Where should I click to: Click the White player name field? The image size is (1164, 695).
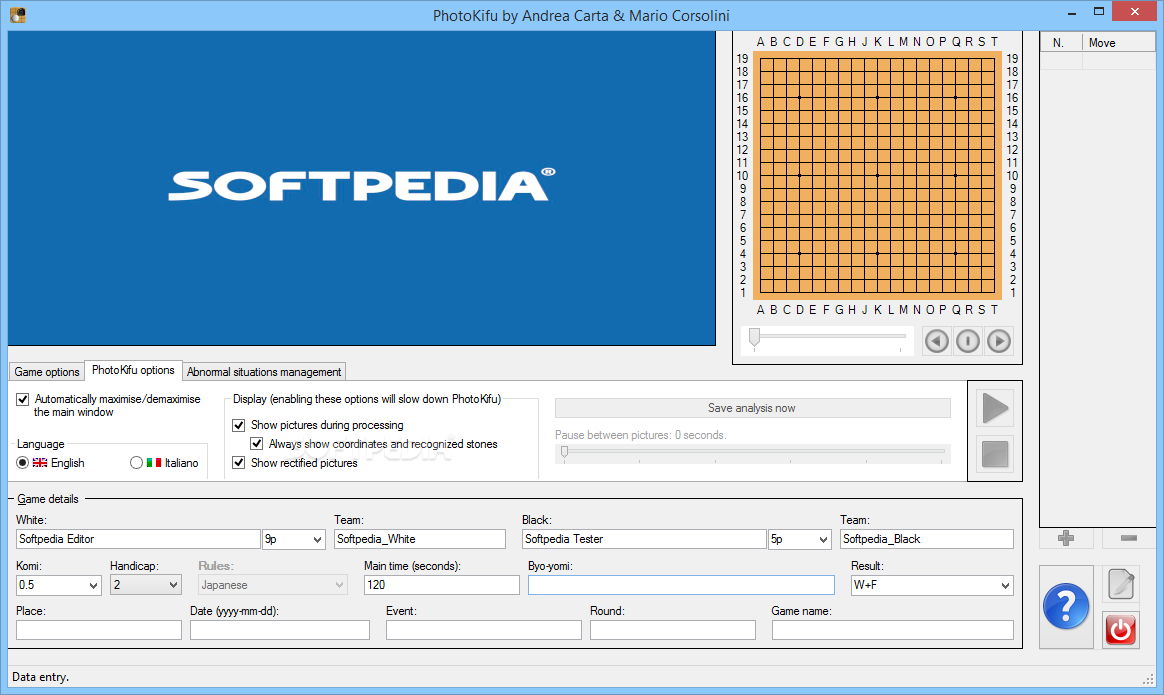pyautogui.click(x=138, y=539)
